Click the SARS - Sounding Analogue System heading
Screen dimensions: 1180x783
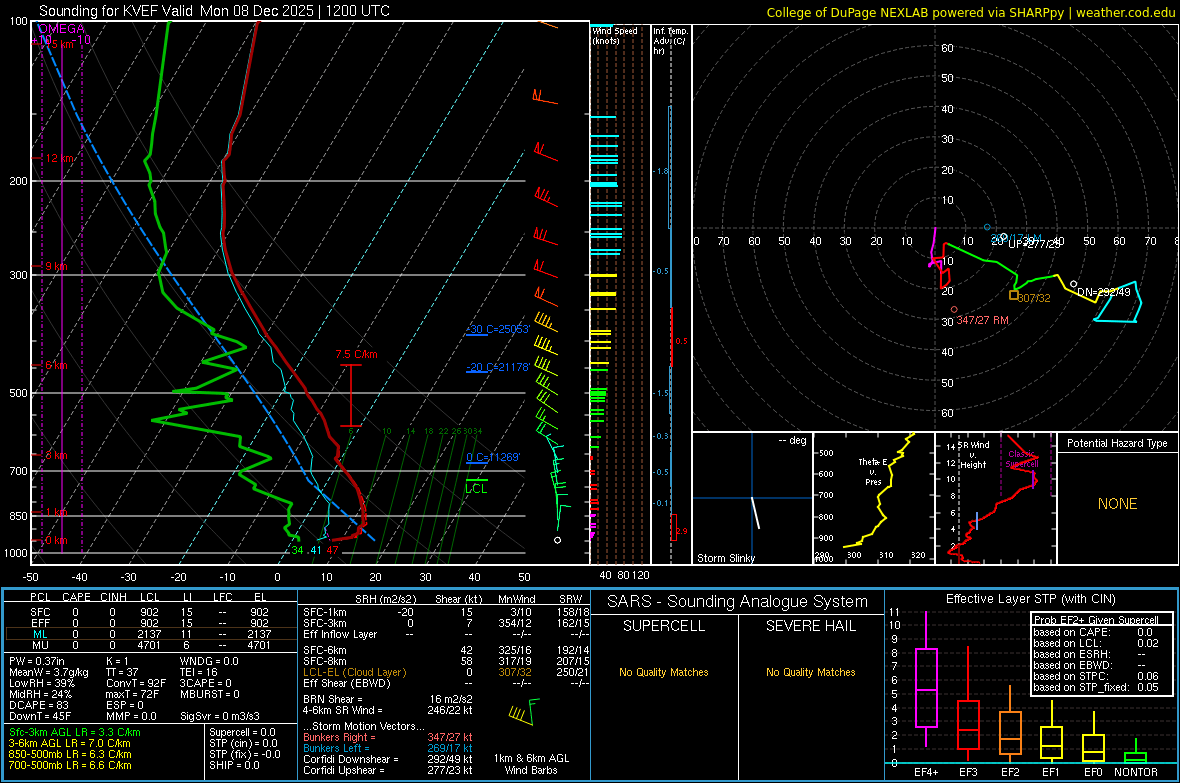point(738,602)
